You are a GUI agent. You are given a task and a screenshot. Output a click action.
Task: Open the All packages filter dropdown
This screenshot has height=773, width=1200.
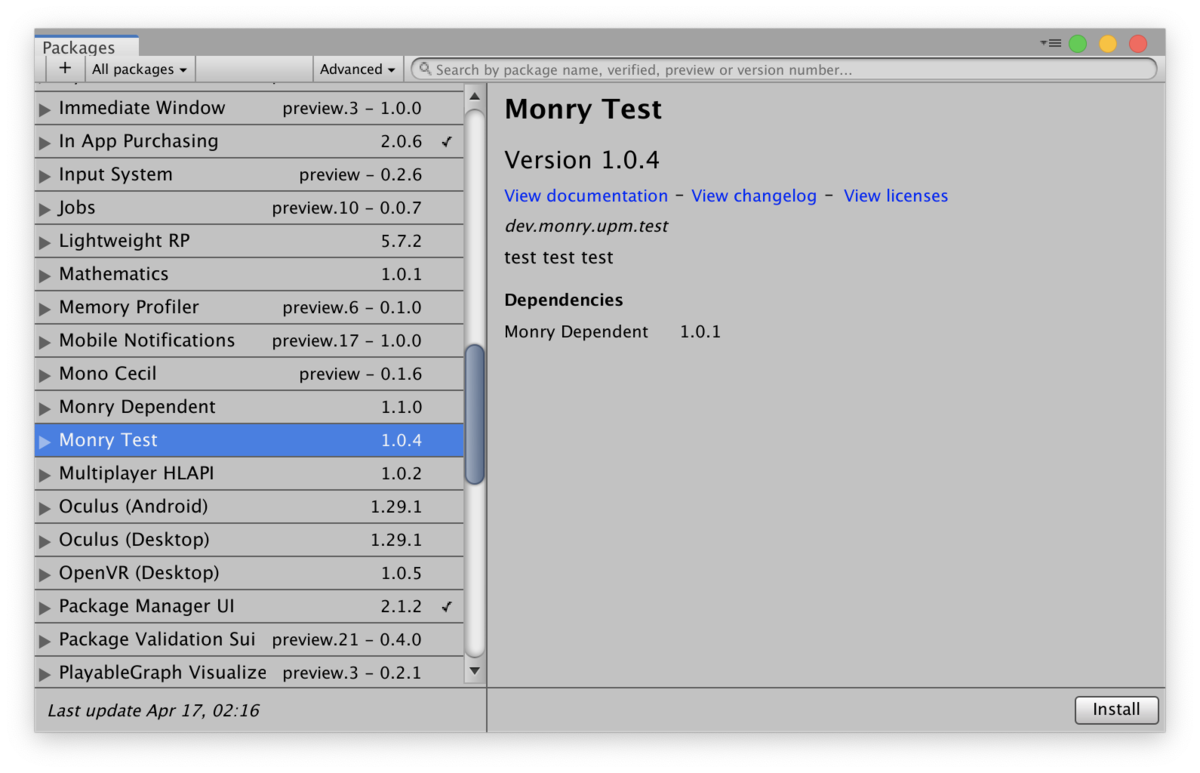[x=140, y=69]
